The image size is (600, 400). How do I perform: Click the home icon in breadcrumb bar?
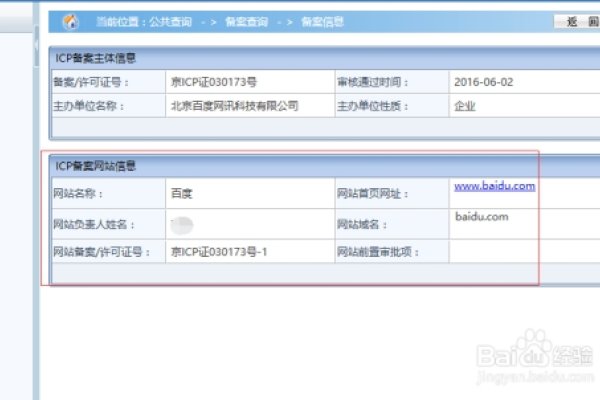(x=71, y=22)
